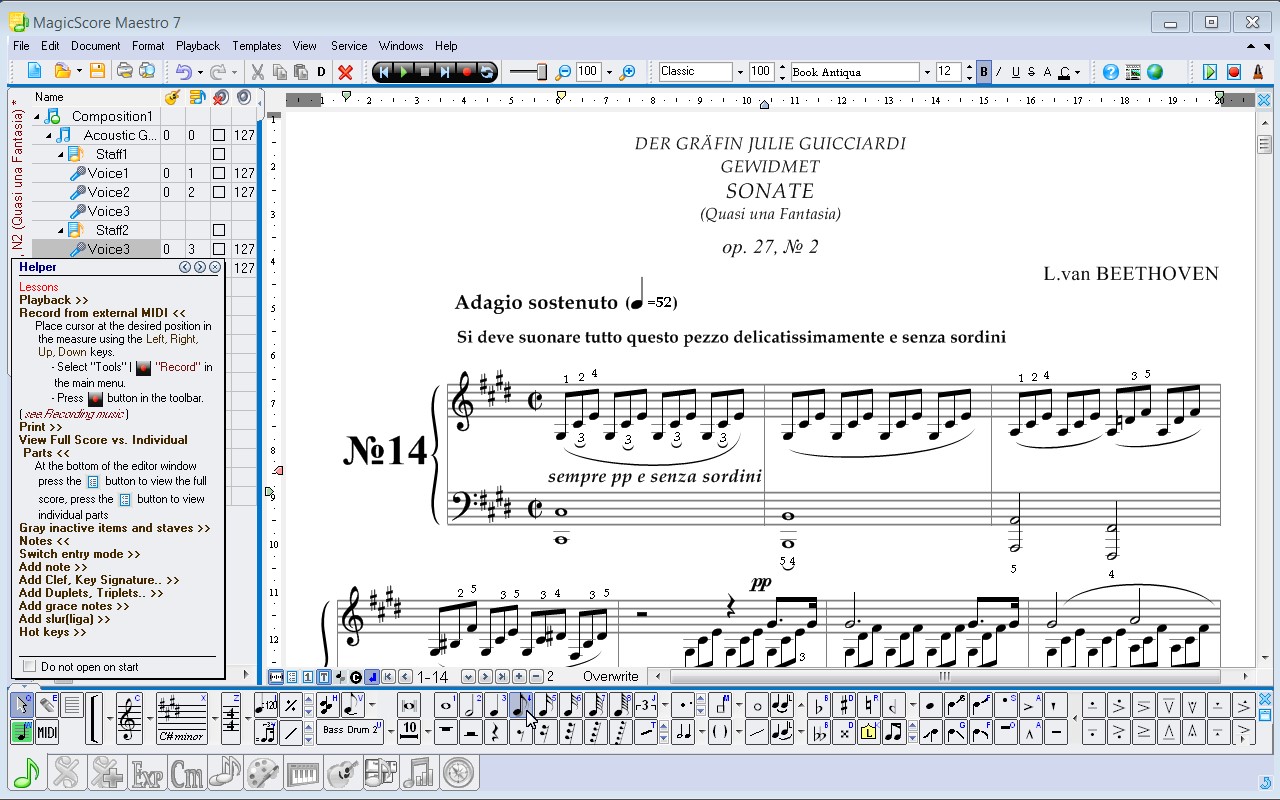Open the Templates menu
Screen dimensions: 1280x800
coord(256,45)
